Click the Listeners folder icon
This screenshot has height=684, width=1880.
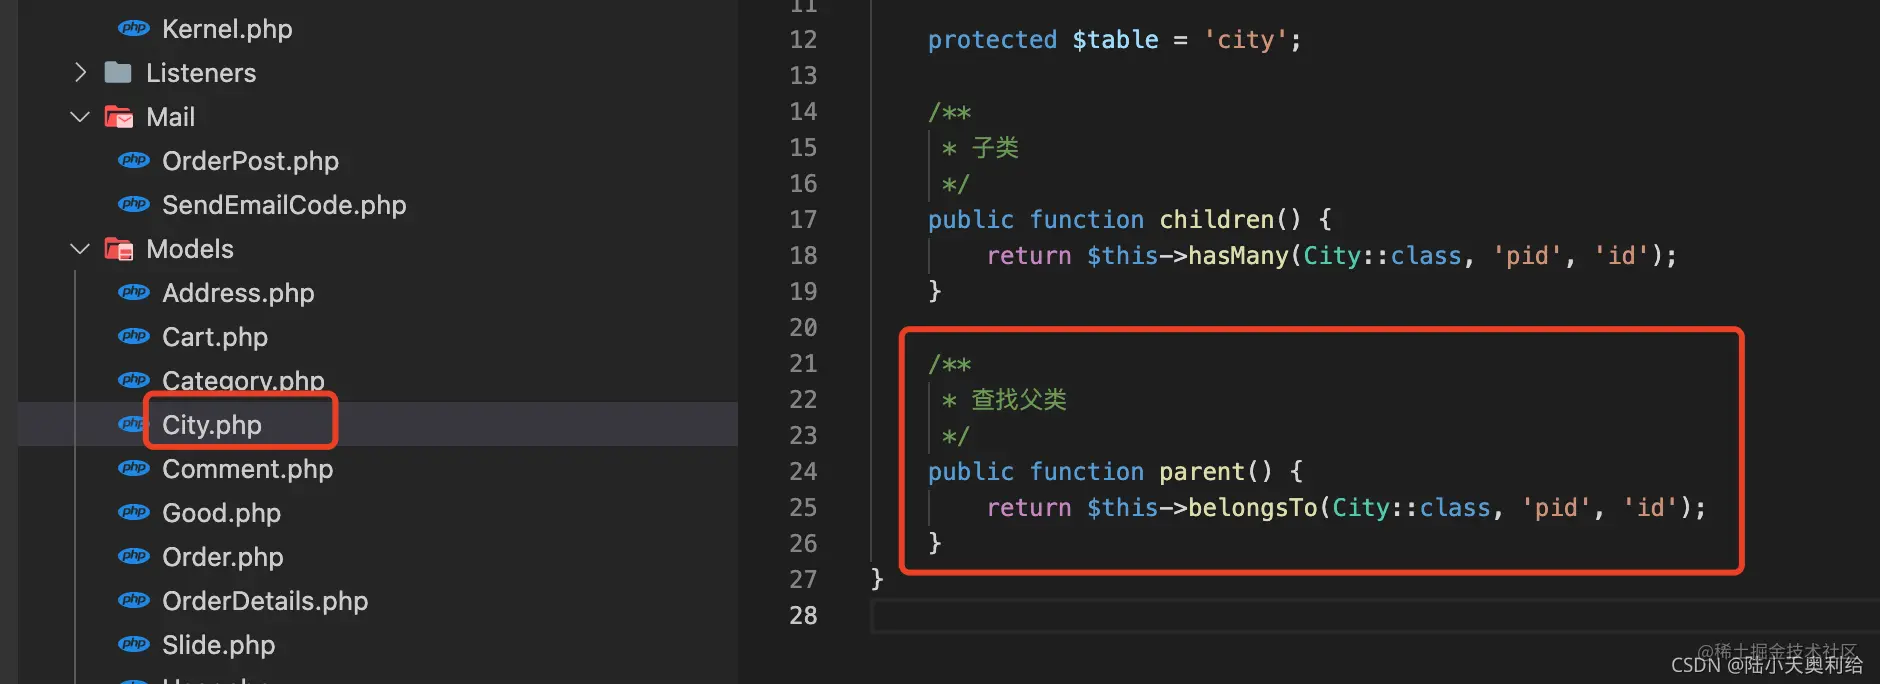pos(118,72)
